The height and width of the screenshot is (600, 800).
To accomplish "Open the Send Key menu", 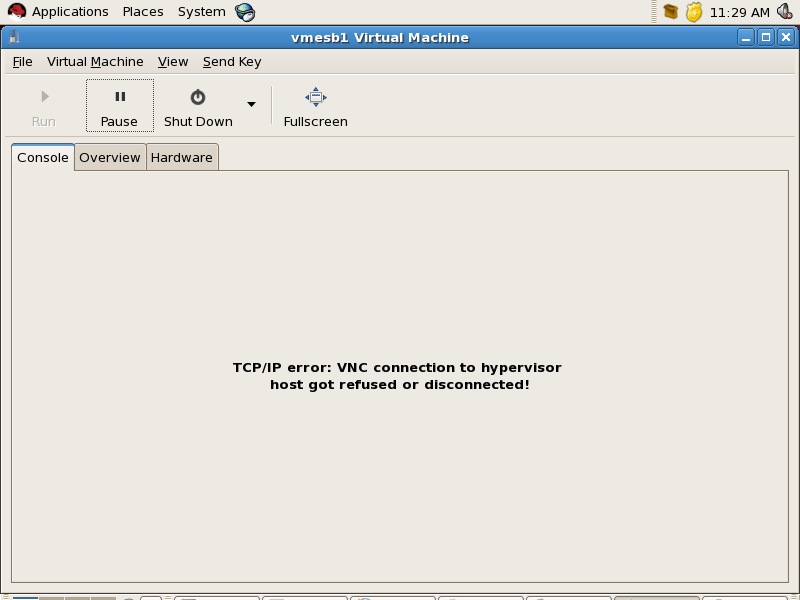I will (x=232, y=62).
